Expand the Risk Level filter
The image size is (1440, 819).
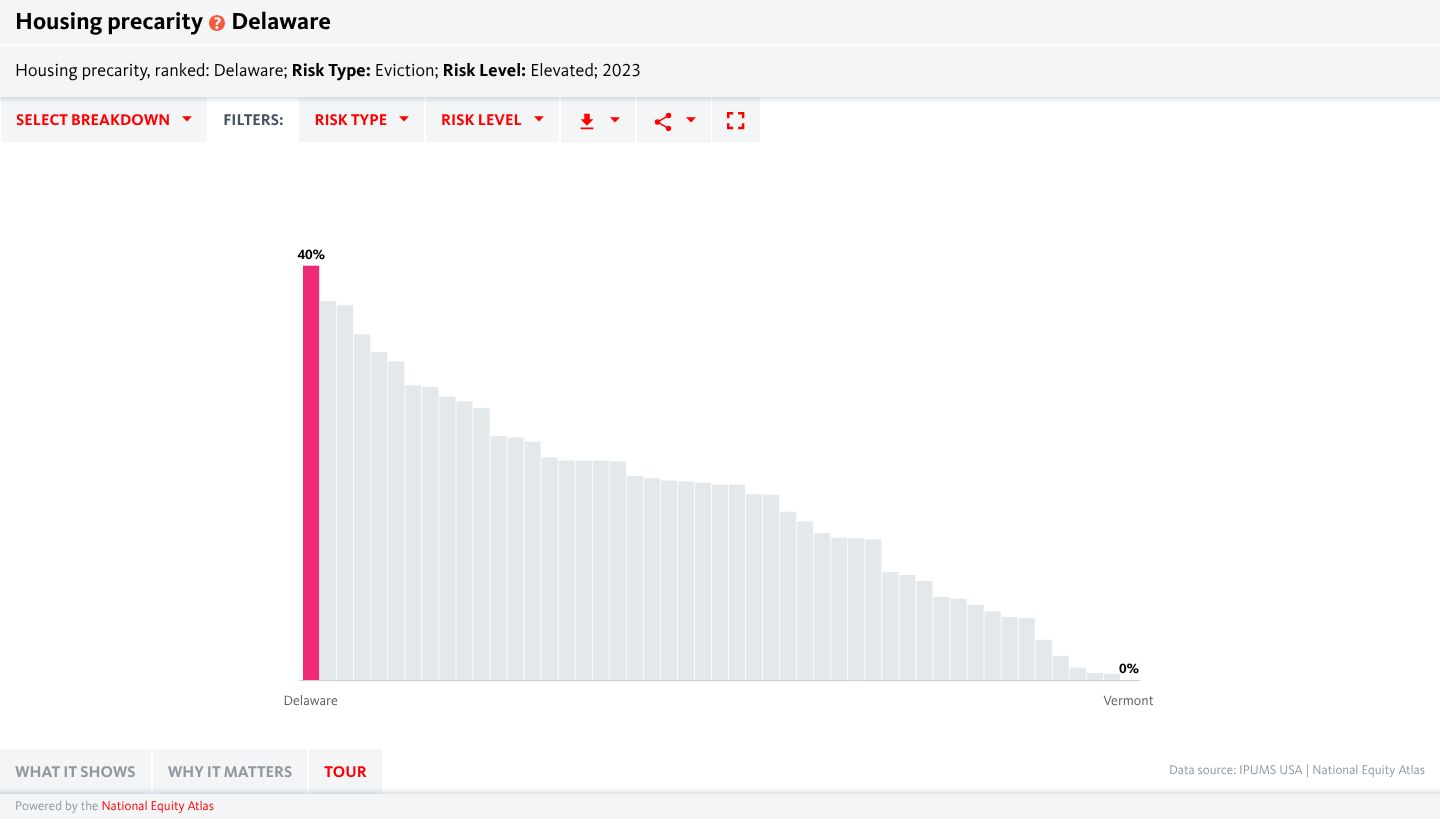click(492, 120)
